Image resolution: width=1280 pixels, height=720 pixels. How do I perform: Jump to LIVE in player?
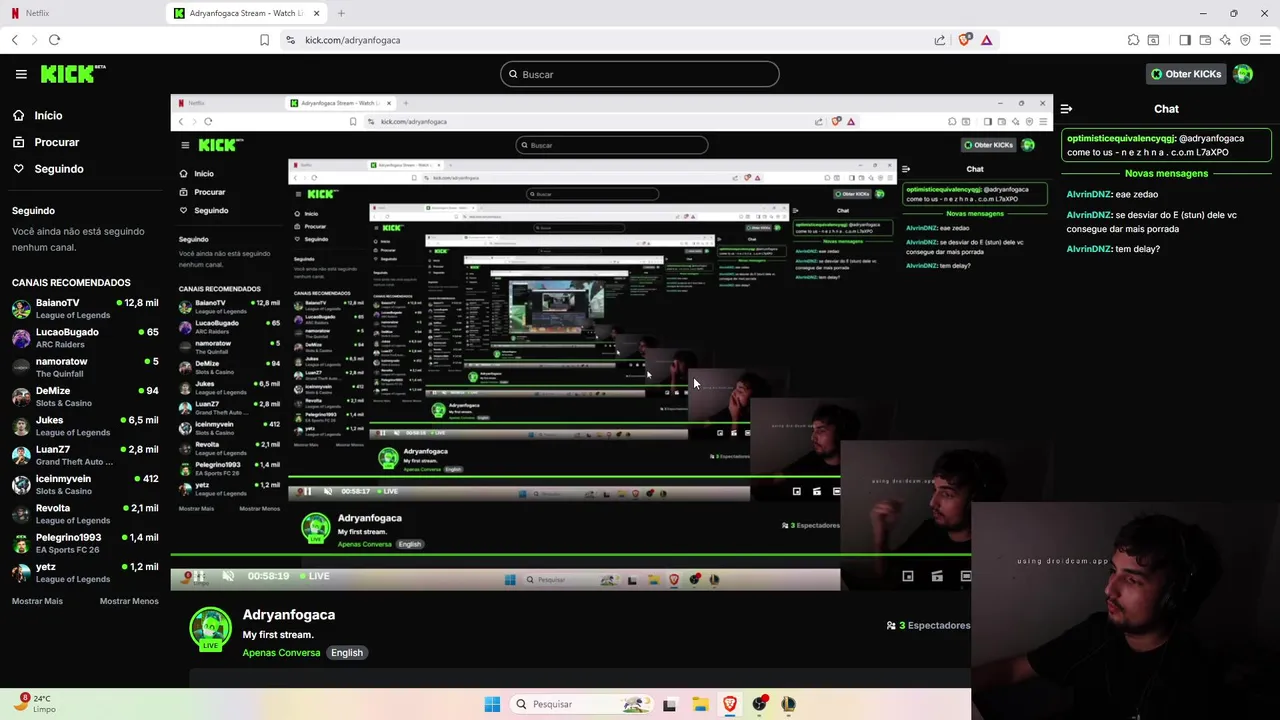(x=313, y=576)
